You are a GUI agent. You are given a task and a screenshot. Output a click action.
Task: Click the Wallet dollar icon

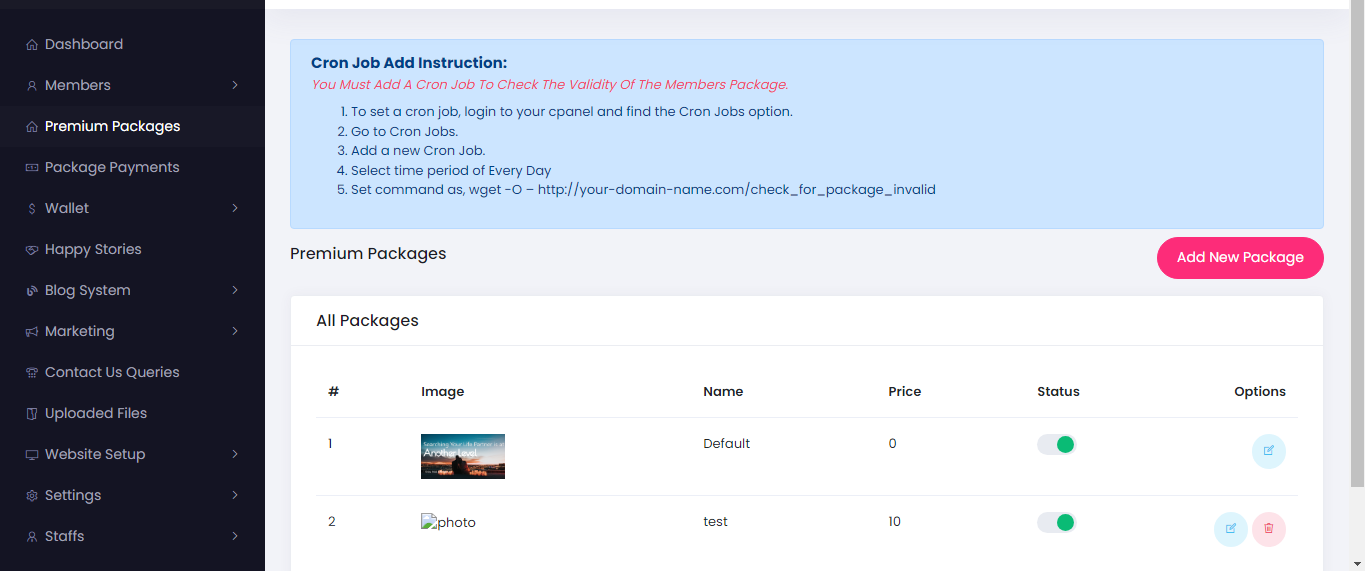click(x=32, y=209)
